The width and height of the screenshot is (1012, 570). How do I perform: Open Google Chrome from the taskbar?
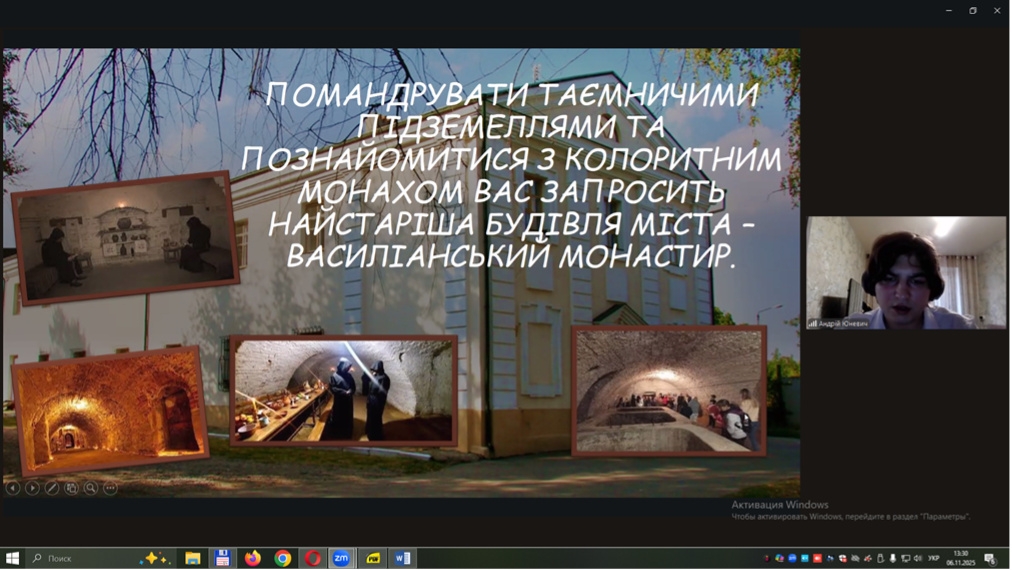[x=283, y=558]
